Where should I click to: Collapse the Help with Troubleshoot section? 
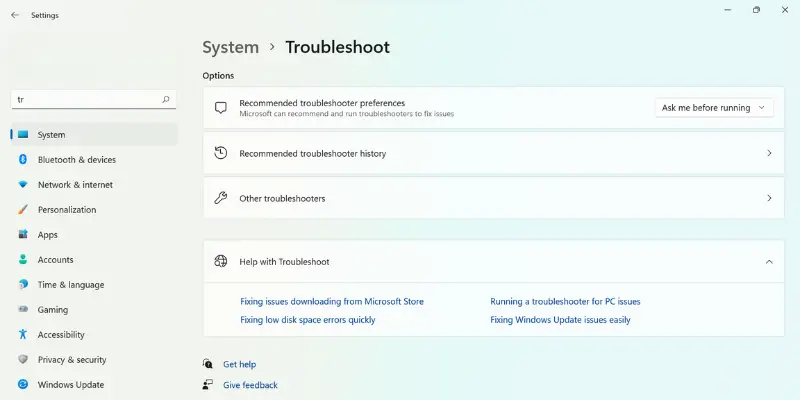769,262
